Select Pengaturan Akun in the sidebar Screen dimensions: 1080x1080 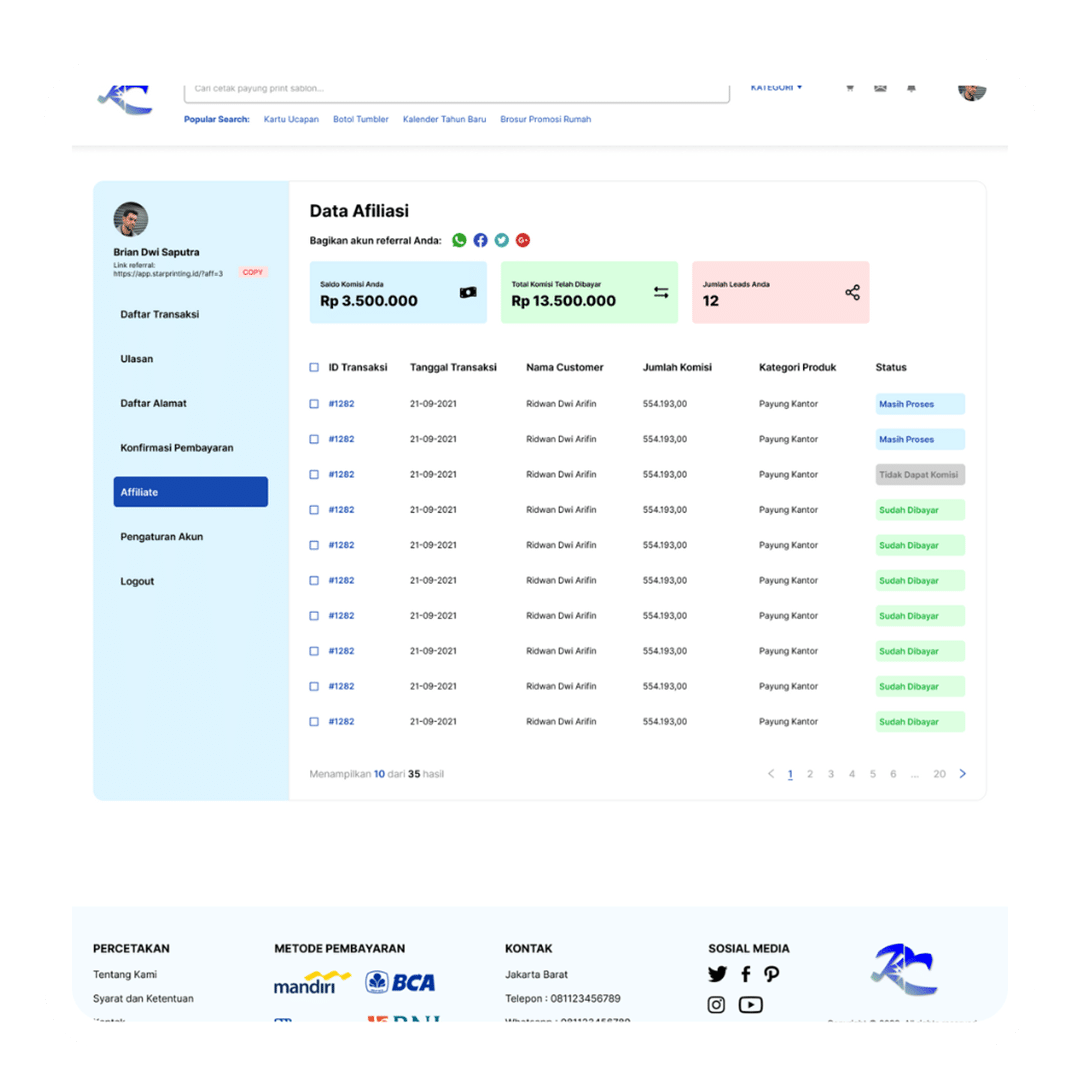[x=162, y=537]
